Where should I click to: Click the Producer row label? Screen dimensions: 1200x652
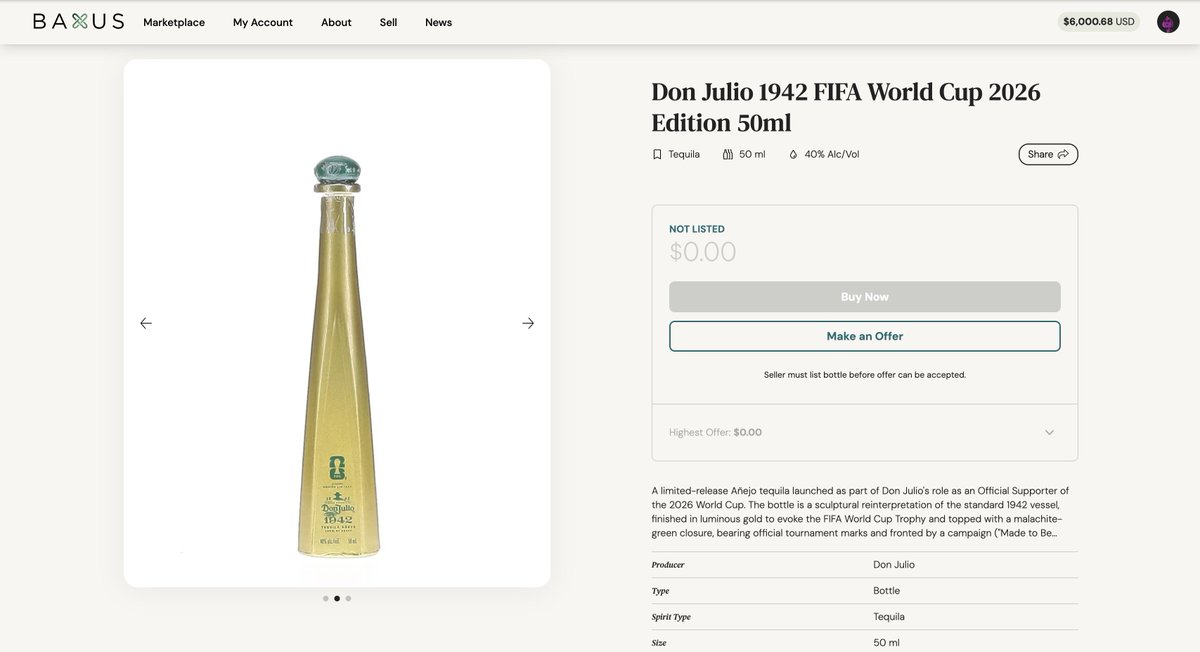click(x=668, y=565)
